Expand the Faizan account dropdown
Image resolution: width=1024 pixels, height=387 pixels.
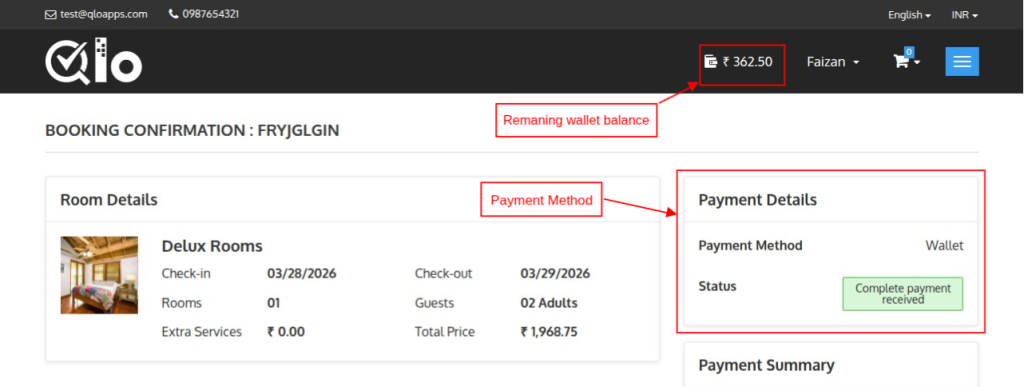(x=833, y=62)
